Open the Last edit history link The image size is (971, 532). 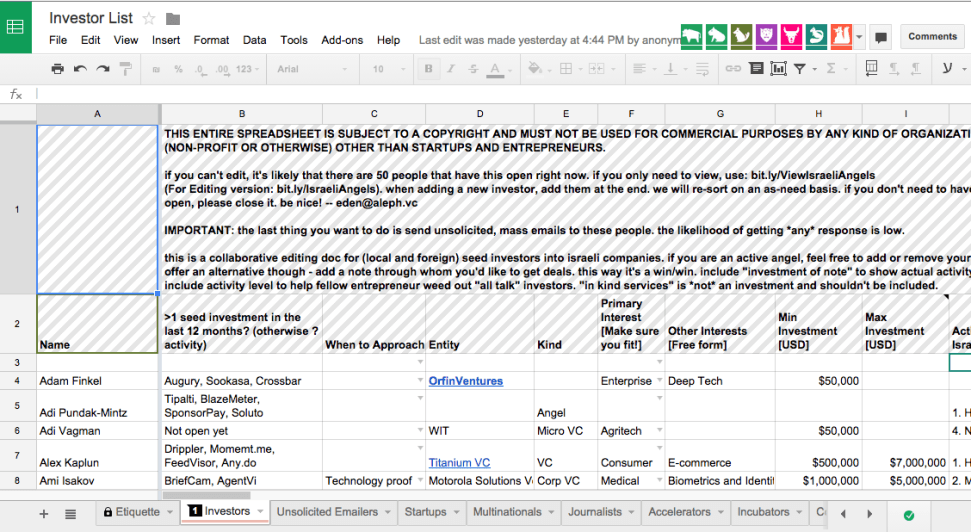pos(550,40)
